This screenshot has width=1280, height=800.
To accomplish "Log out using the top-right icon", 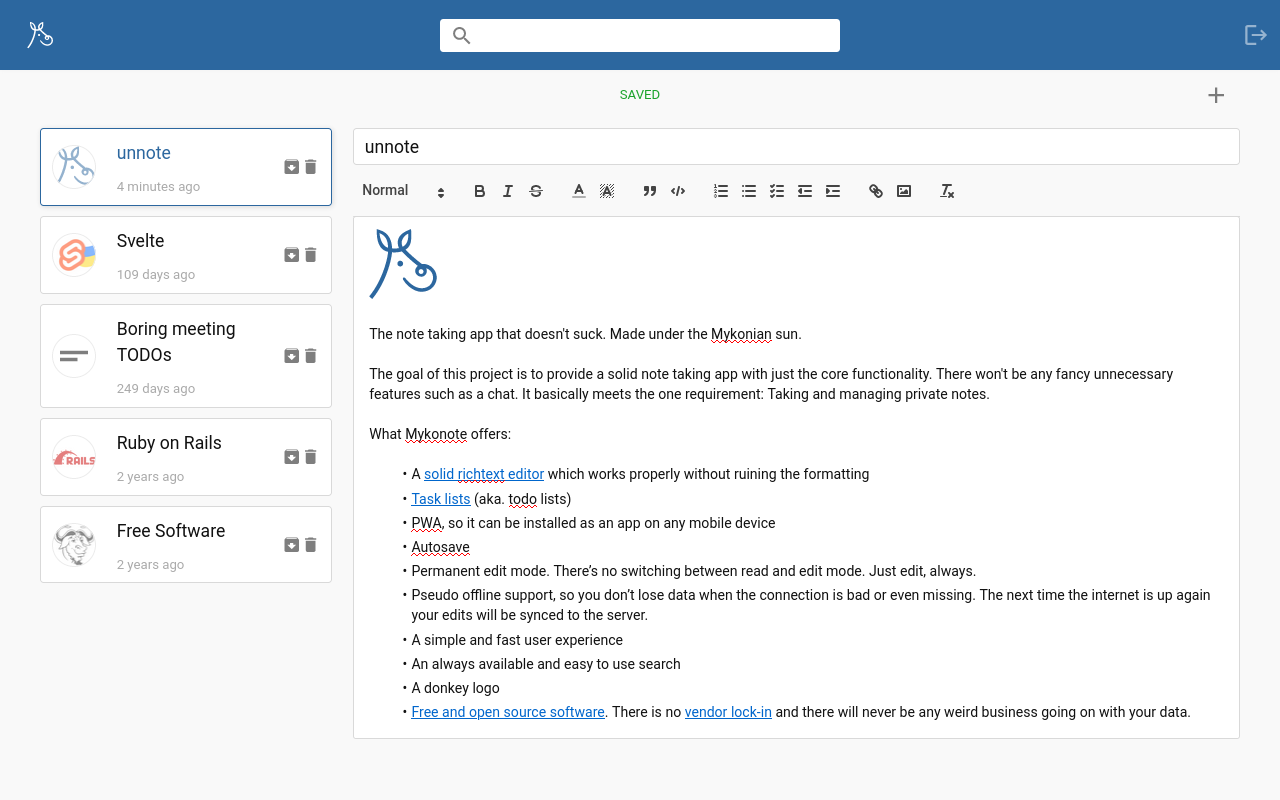I will coord(1255,35).
